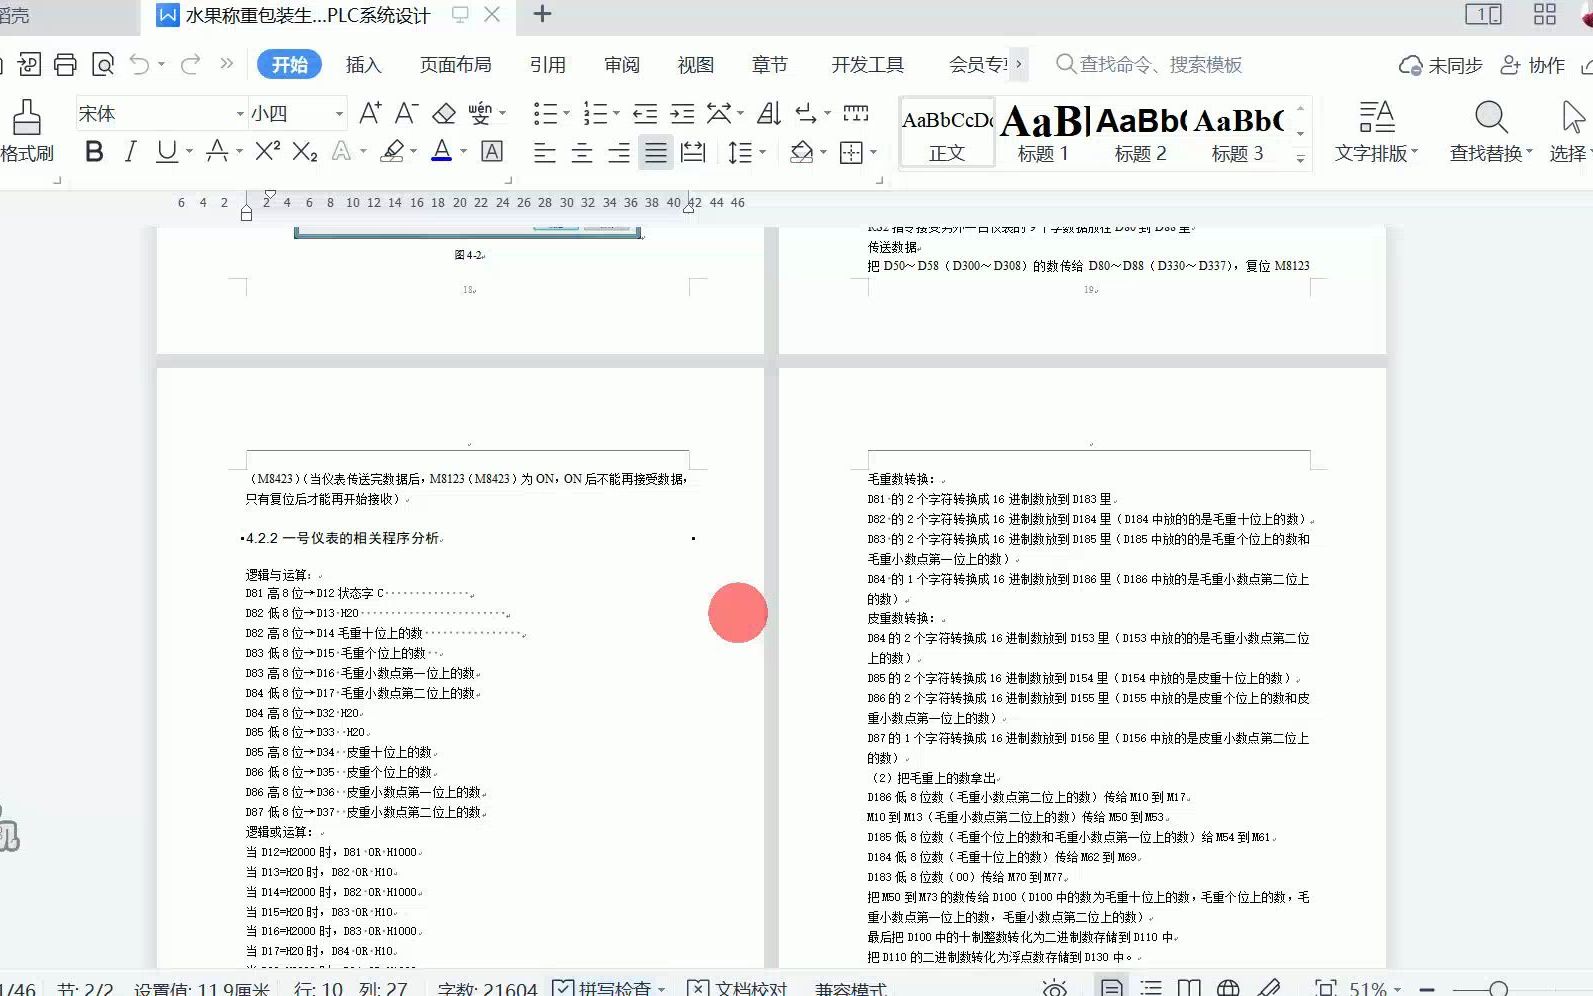Increase paragraph indent

pos(682,113)
